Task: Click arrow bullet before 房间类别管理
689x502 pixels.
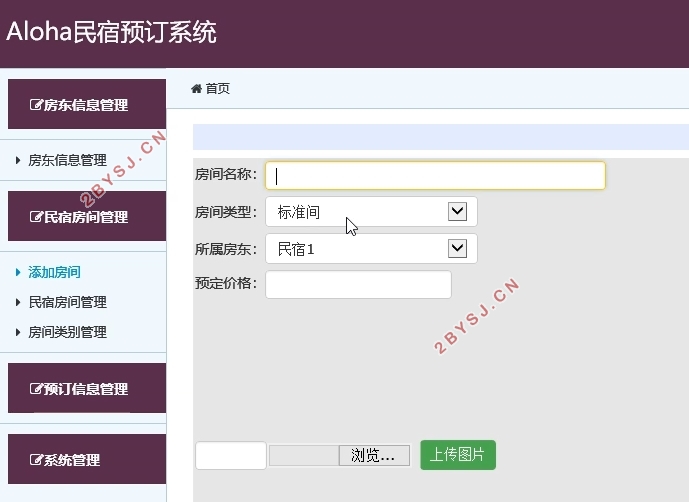Action: pyautogui.click(x=18, y=332)
